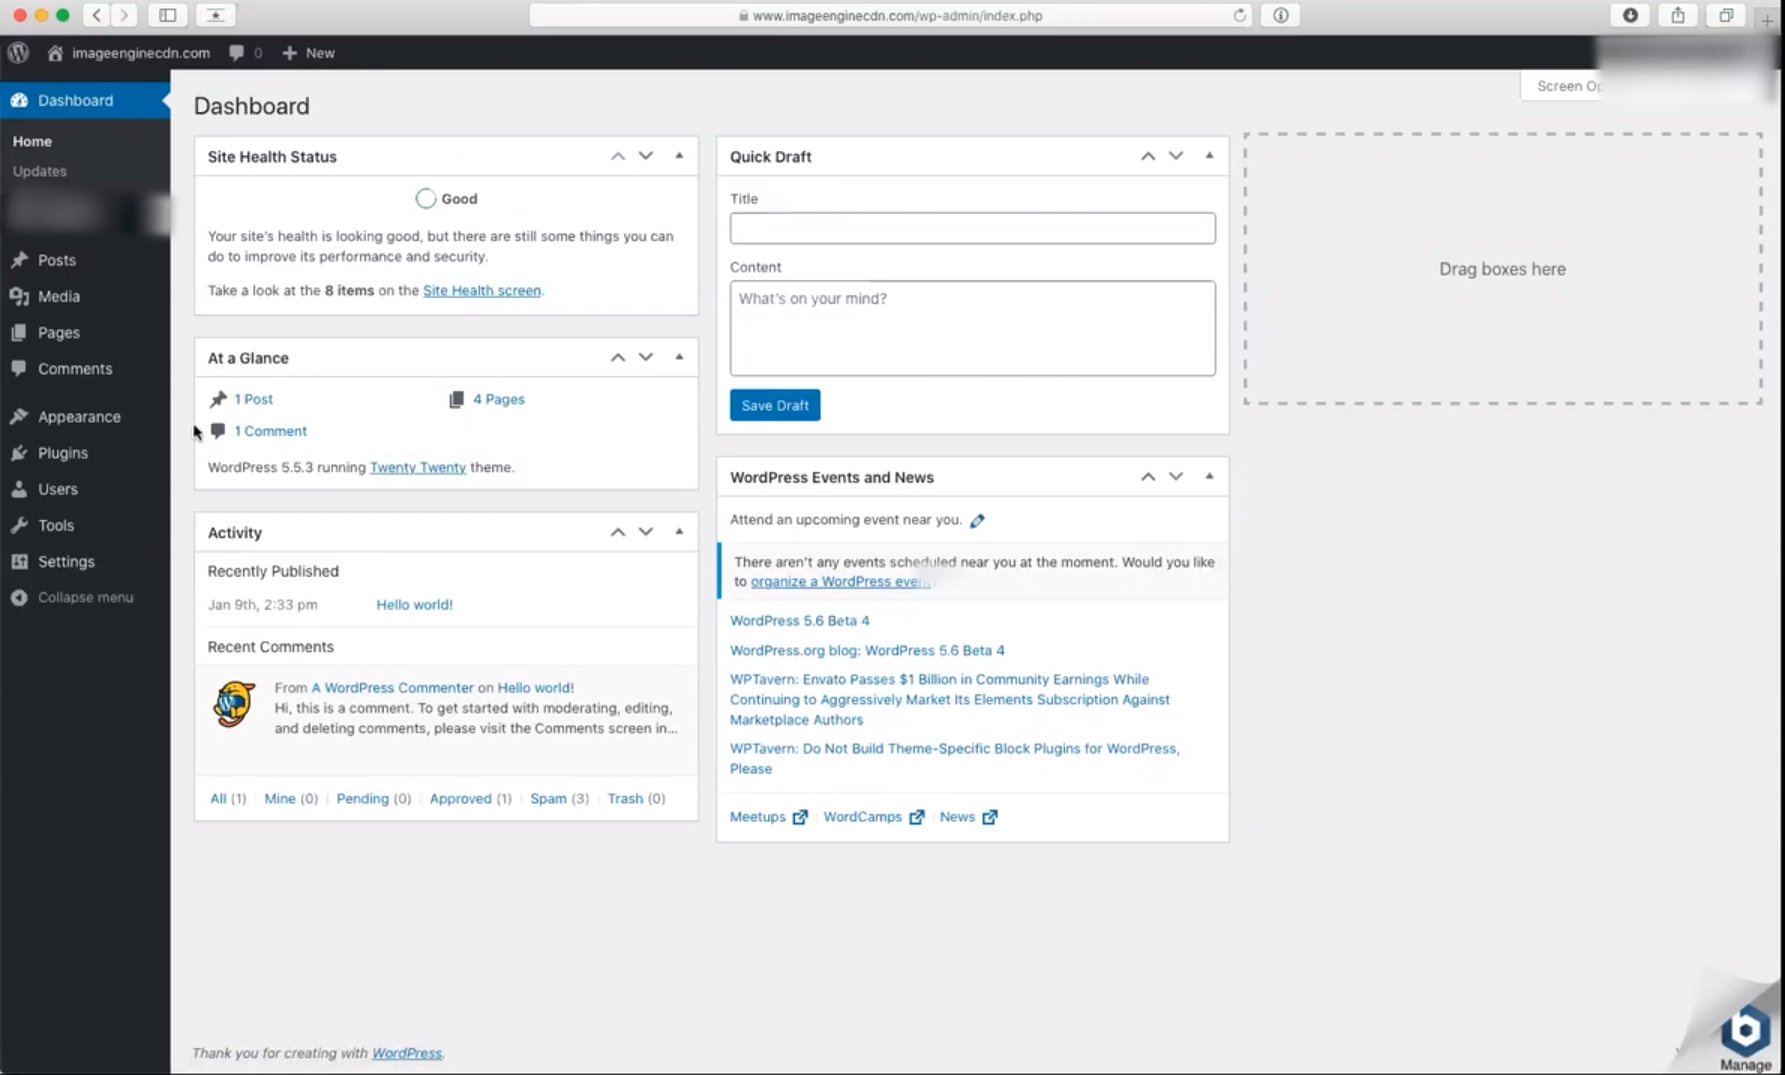Open the 1 Post link
The width and height of the screenshot is (1785, 1075).
tap(254, 399)
